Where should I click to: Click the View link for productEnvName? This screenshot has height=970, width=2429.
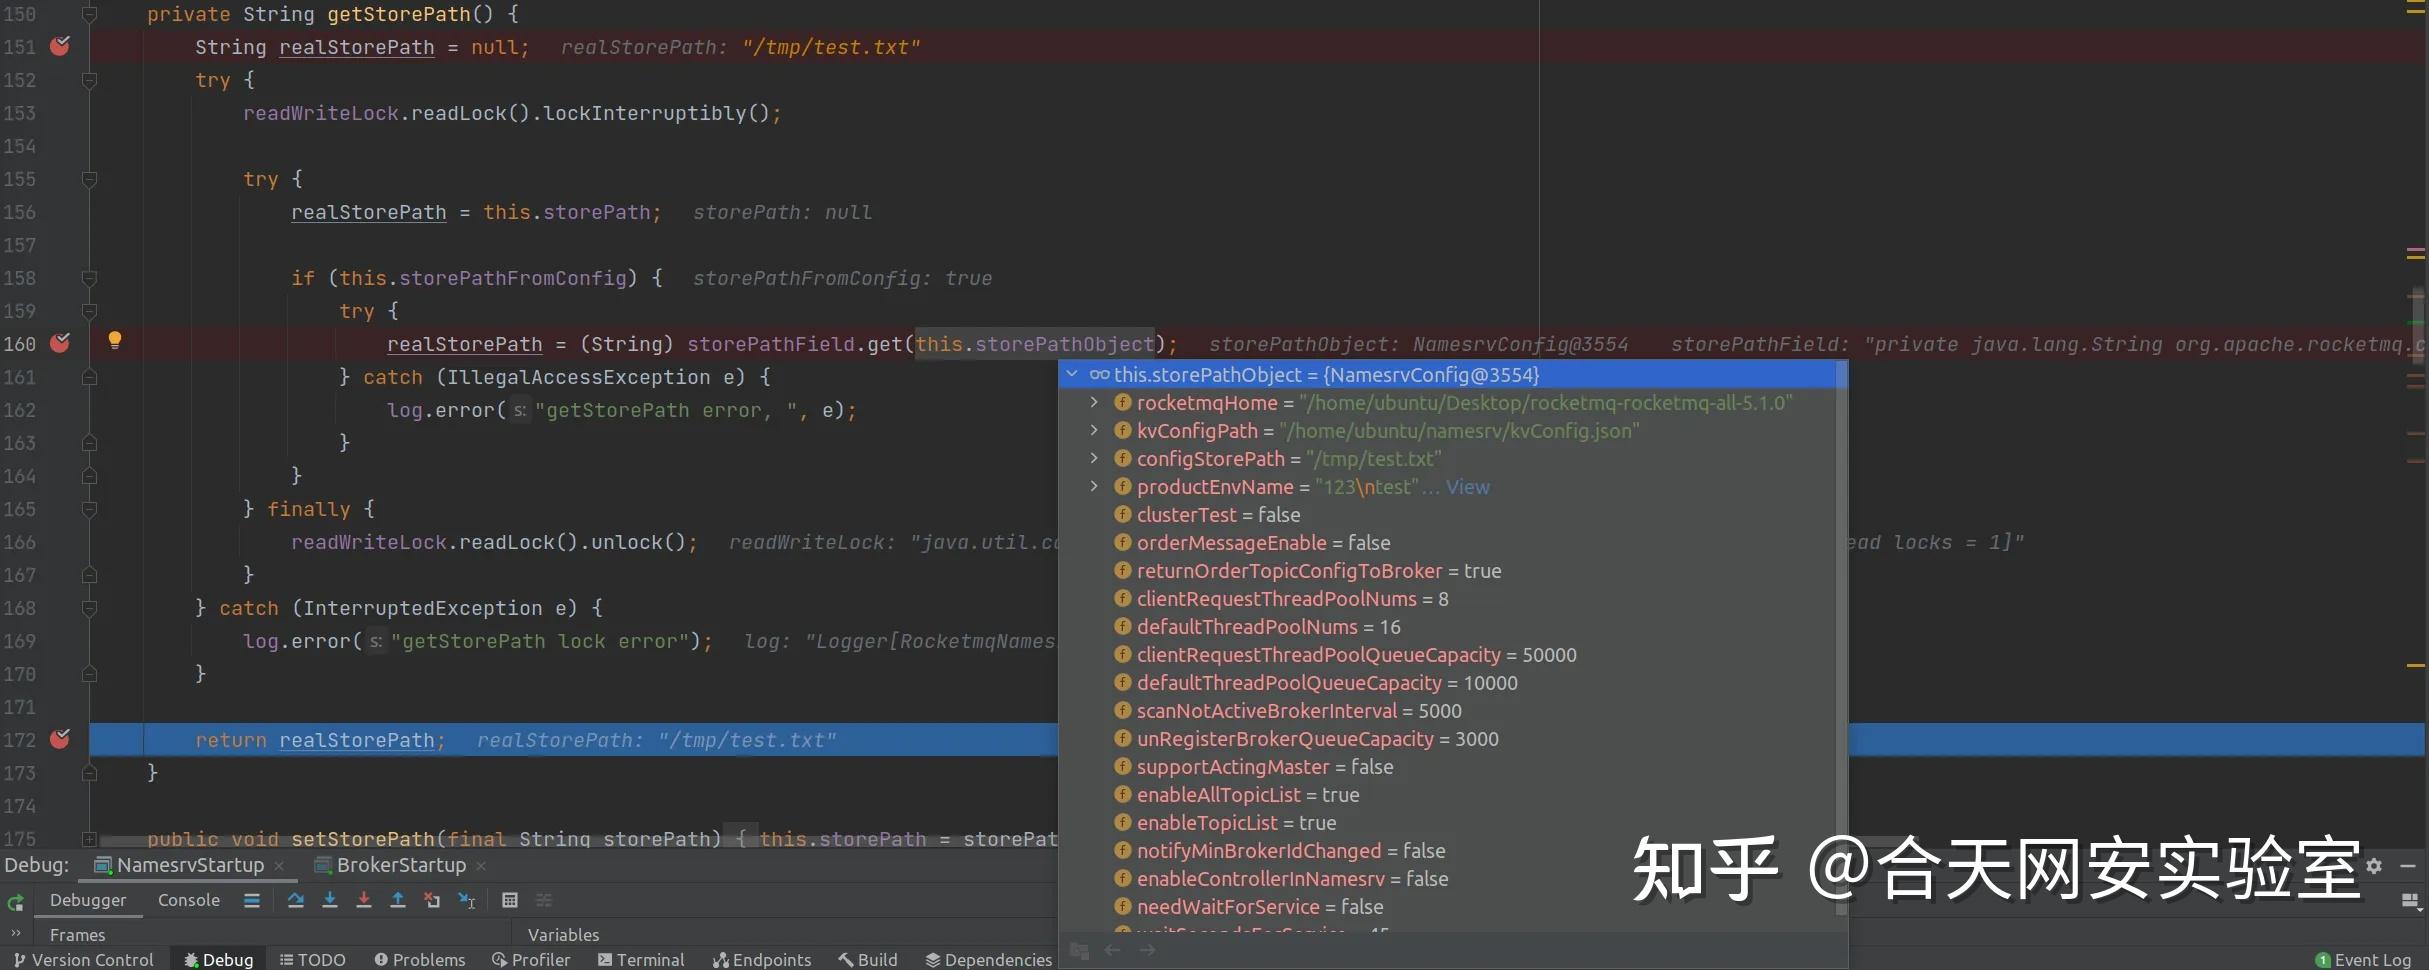[x=1467, y=487]
